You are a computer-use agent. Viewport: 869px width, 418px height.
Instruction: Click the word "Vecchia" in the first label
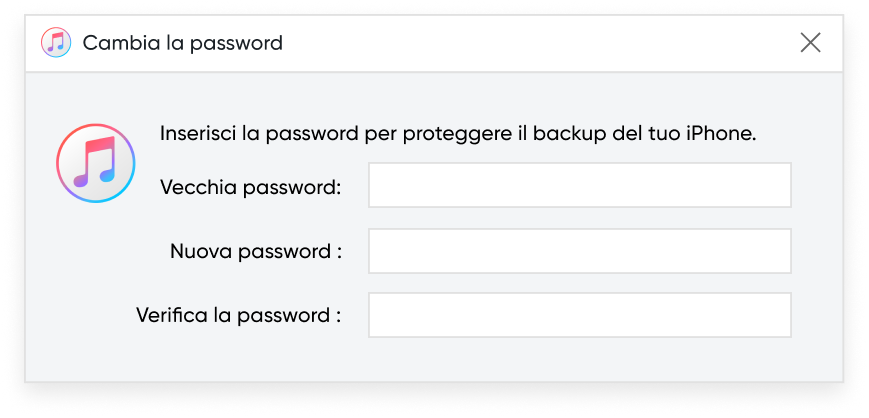pyautogui.click(x=195, y=186)
